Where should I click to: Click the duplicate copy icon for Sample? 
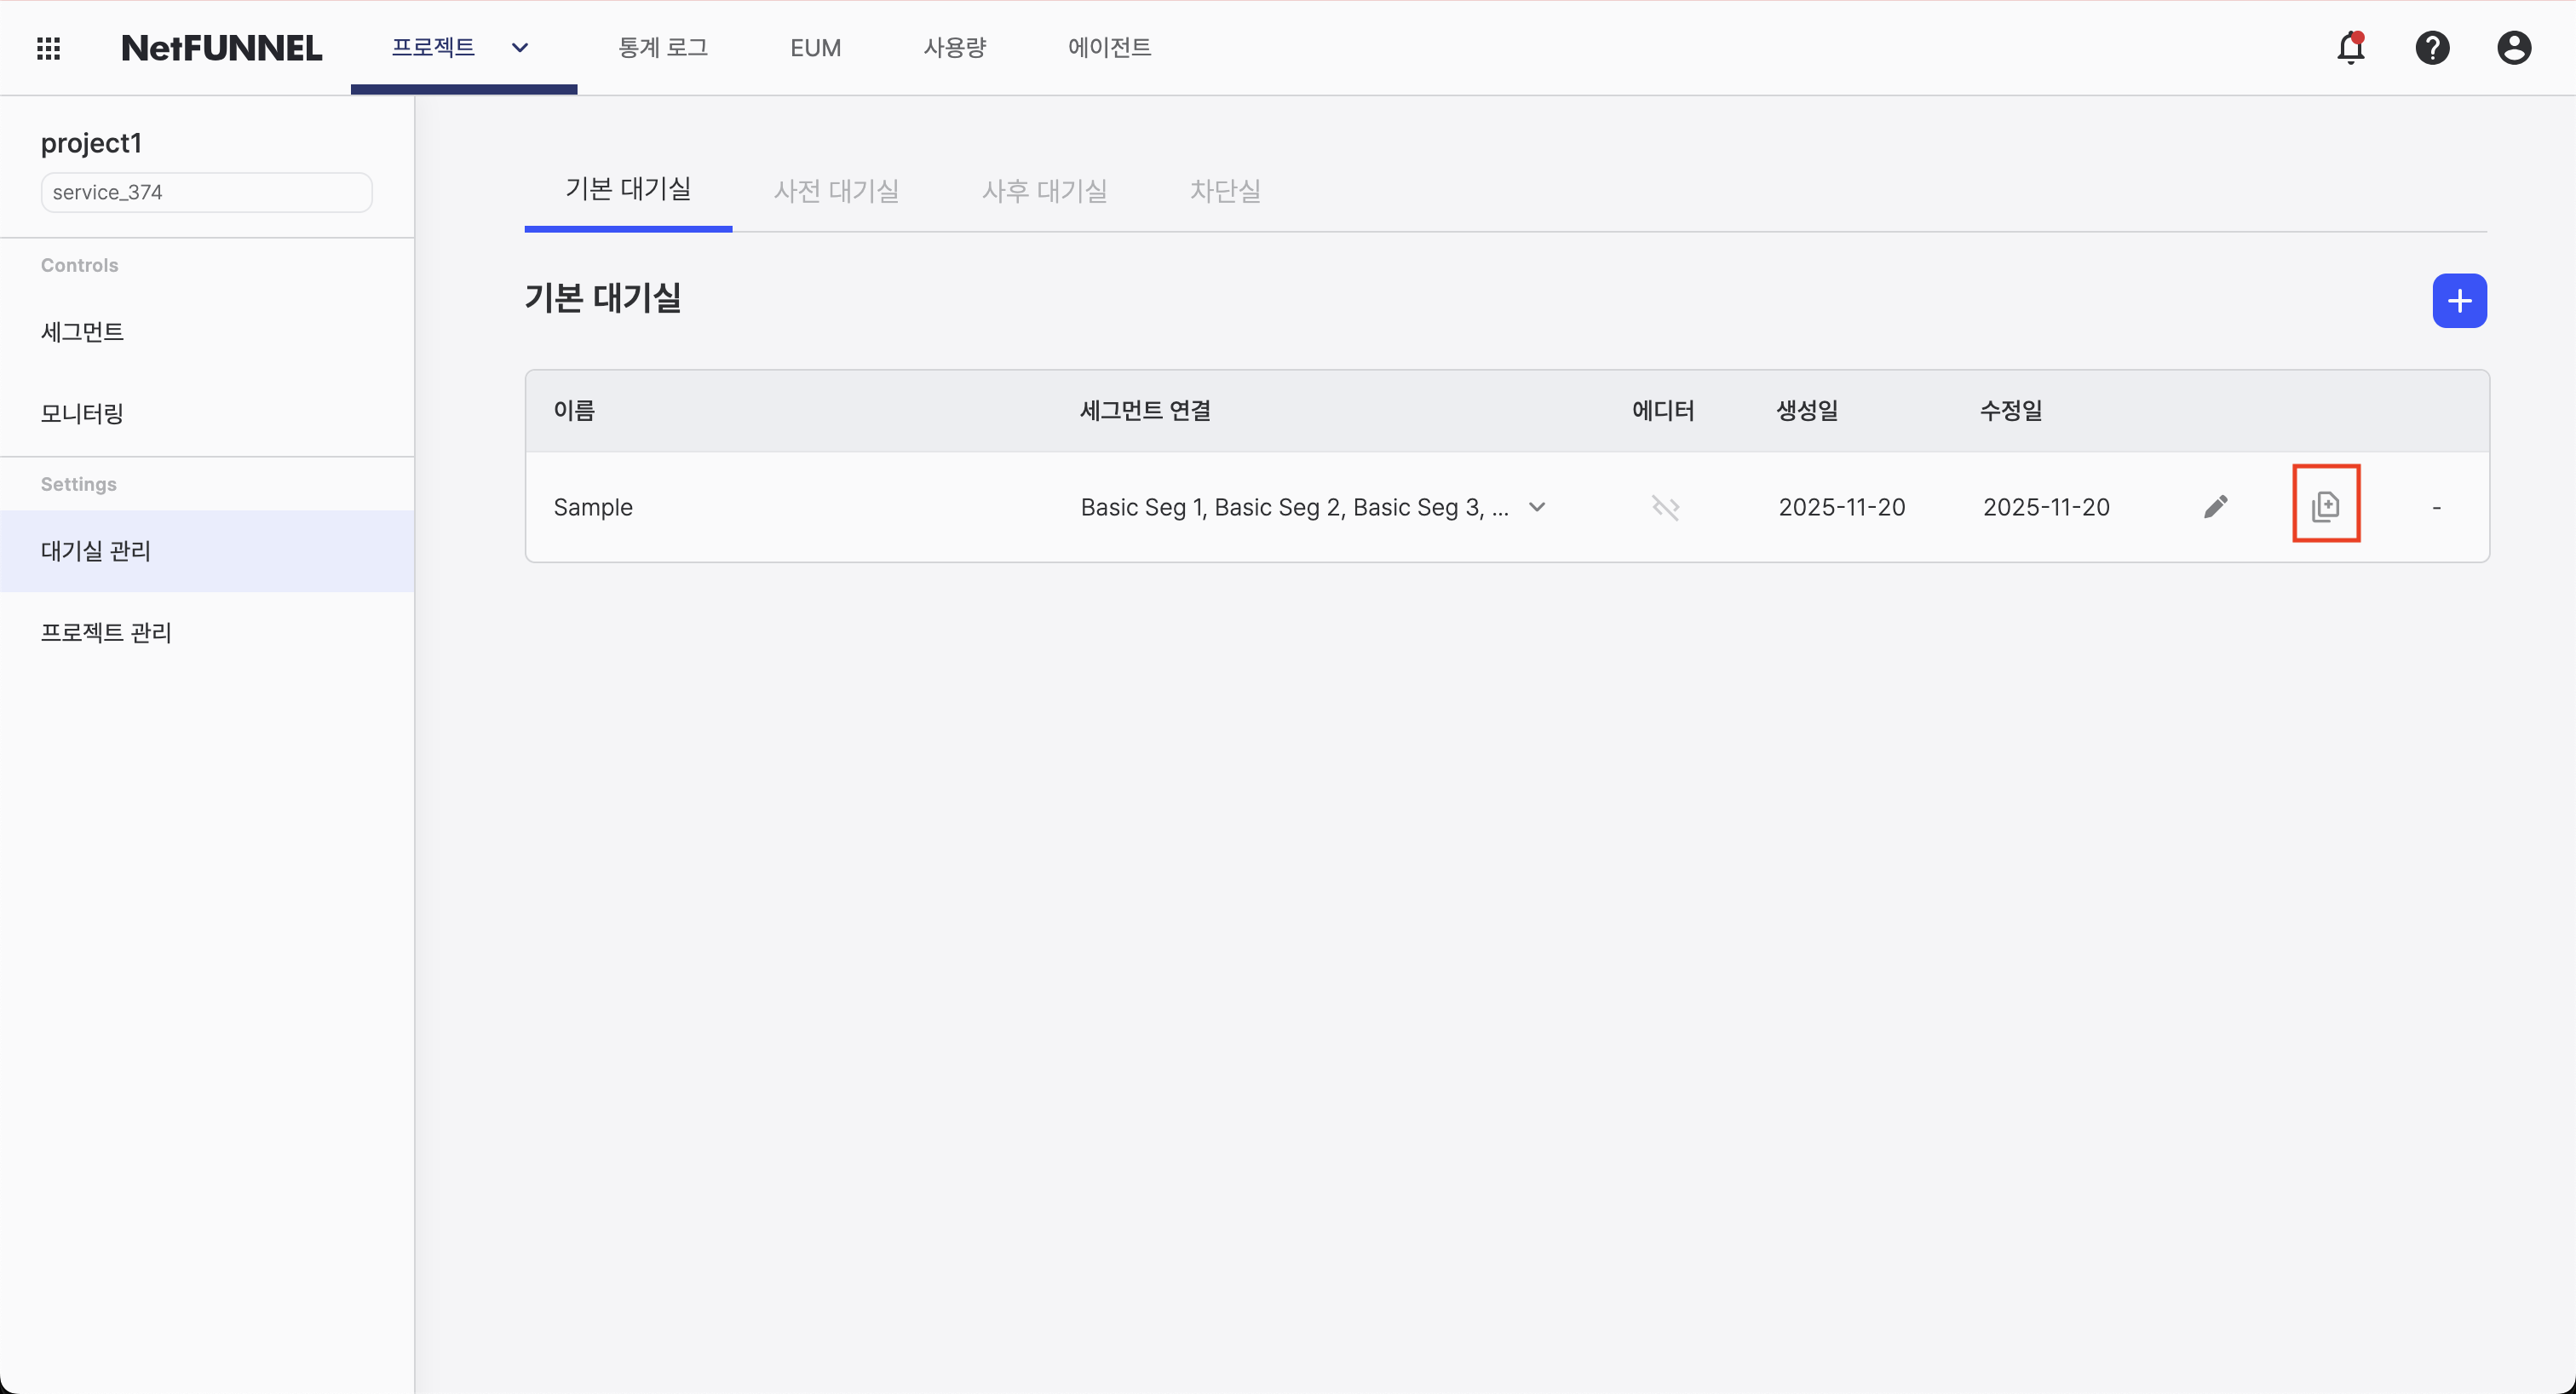coord(2325,506)
